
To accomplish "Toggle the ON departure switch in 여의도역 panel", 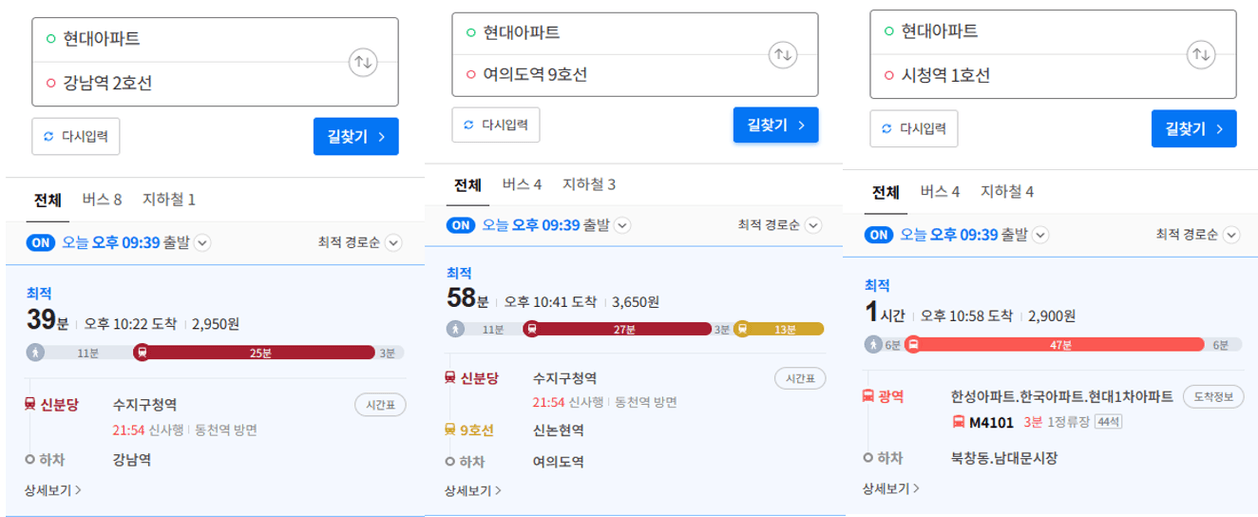I will tap(461, 225).
